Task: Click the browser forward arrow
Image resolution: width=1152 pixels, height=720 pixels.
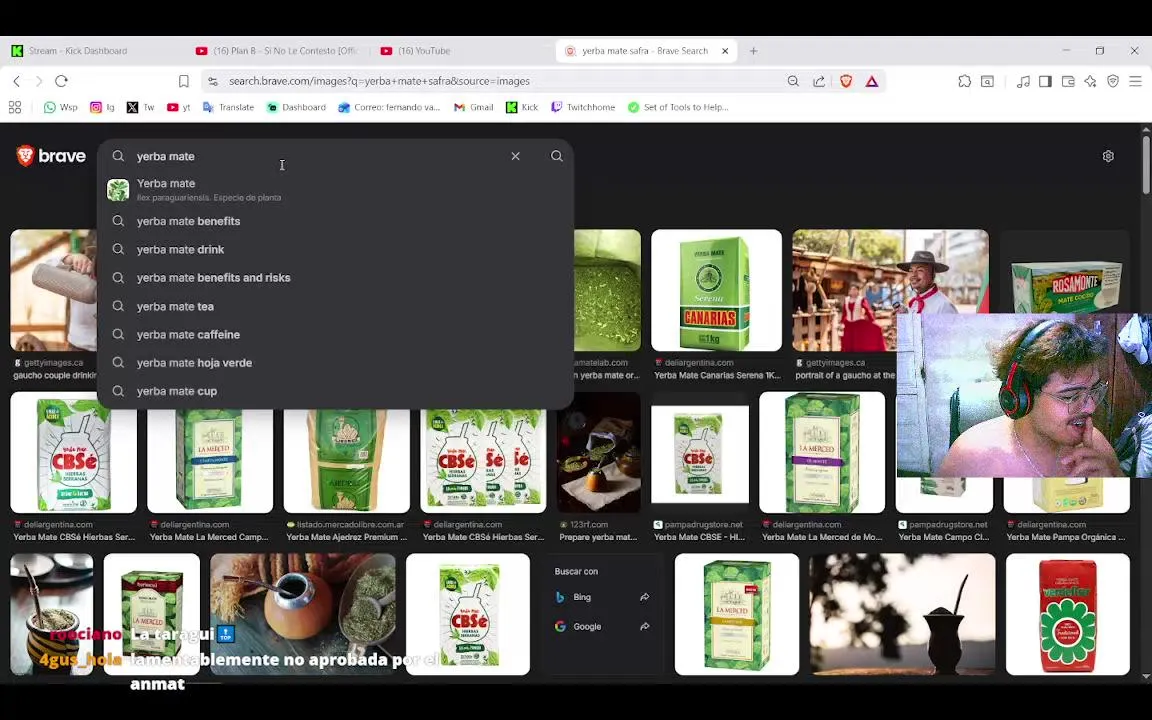Action: 39,81
